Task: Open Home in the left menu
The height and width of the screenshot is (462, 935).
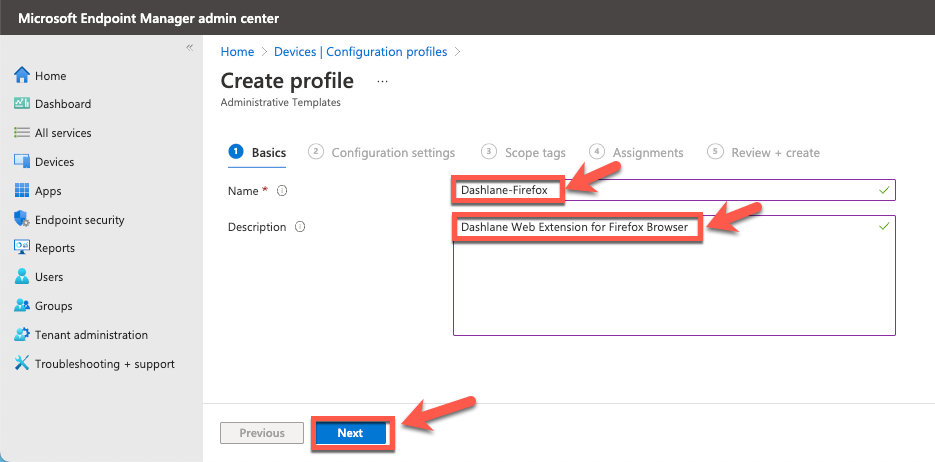Action: coord(51,76)
